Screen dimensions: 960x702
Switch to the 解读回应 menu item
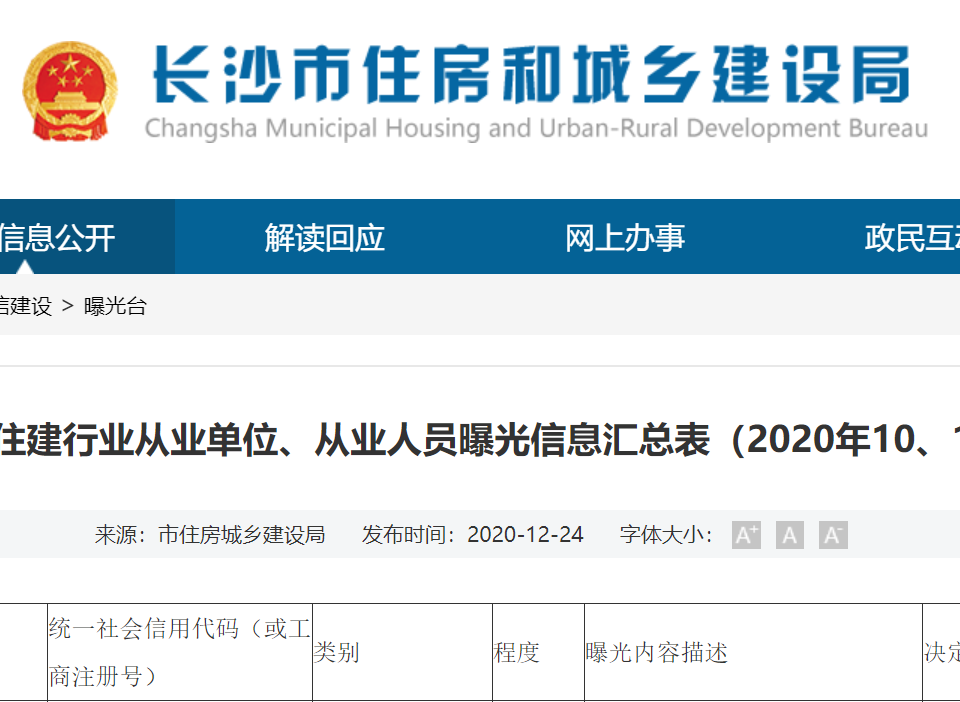325,238
